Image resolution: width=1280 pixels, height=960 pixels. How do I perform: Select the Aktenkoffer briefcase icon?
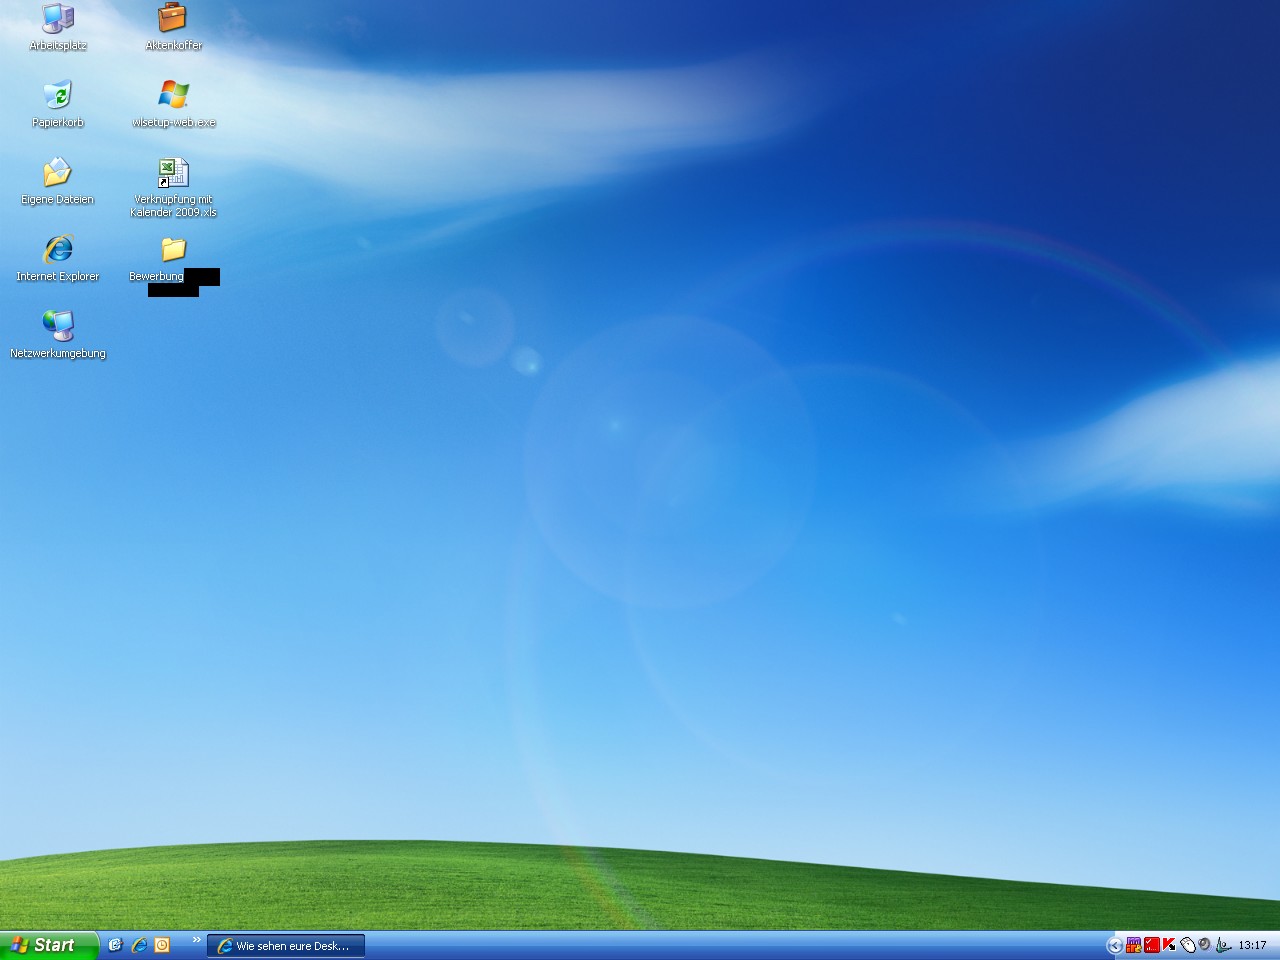(173, 19)
